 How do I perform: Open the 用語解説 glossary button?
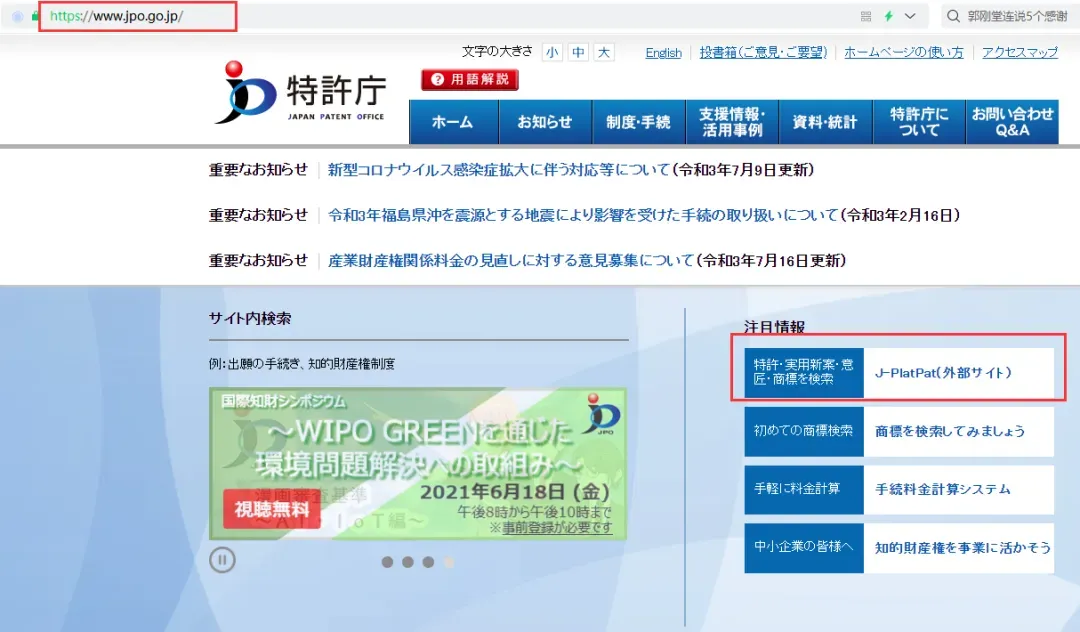470,80
